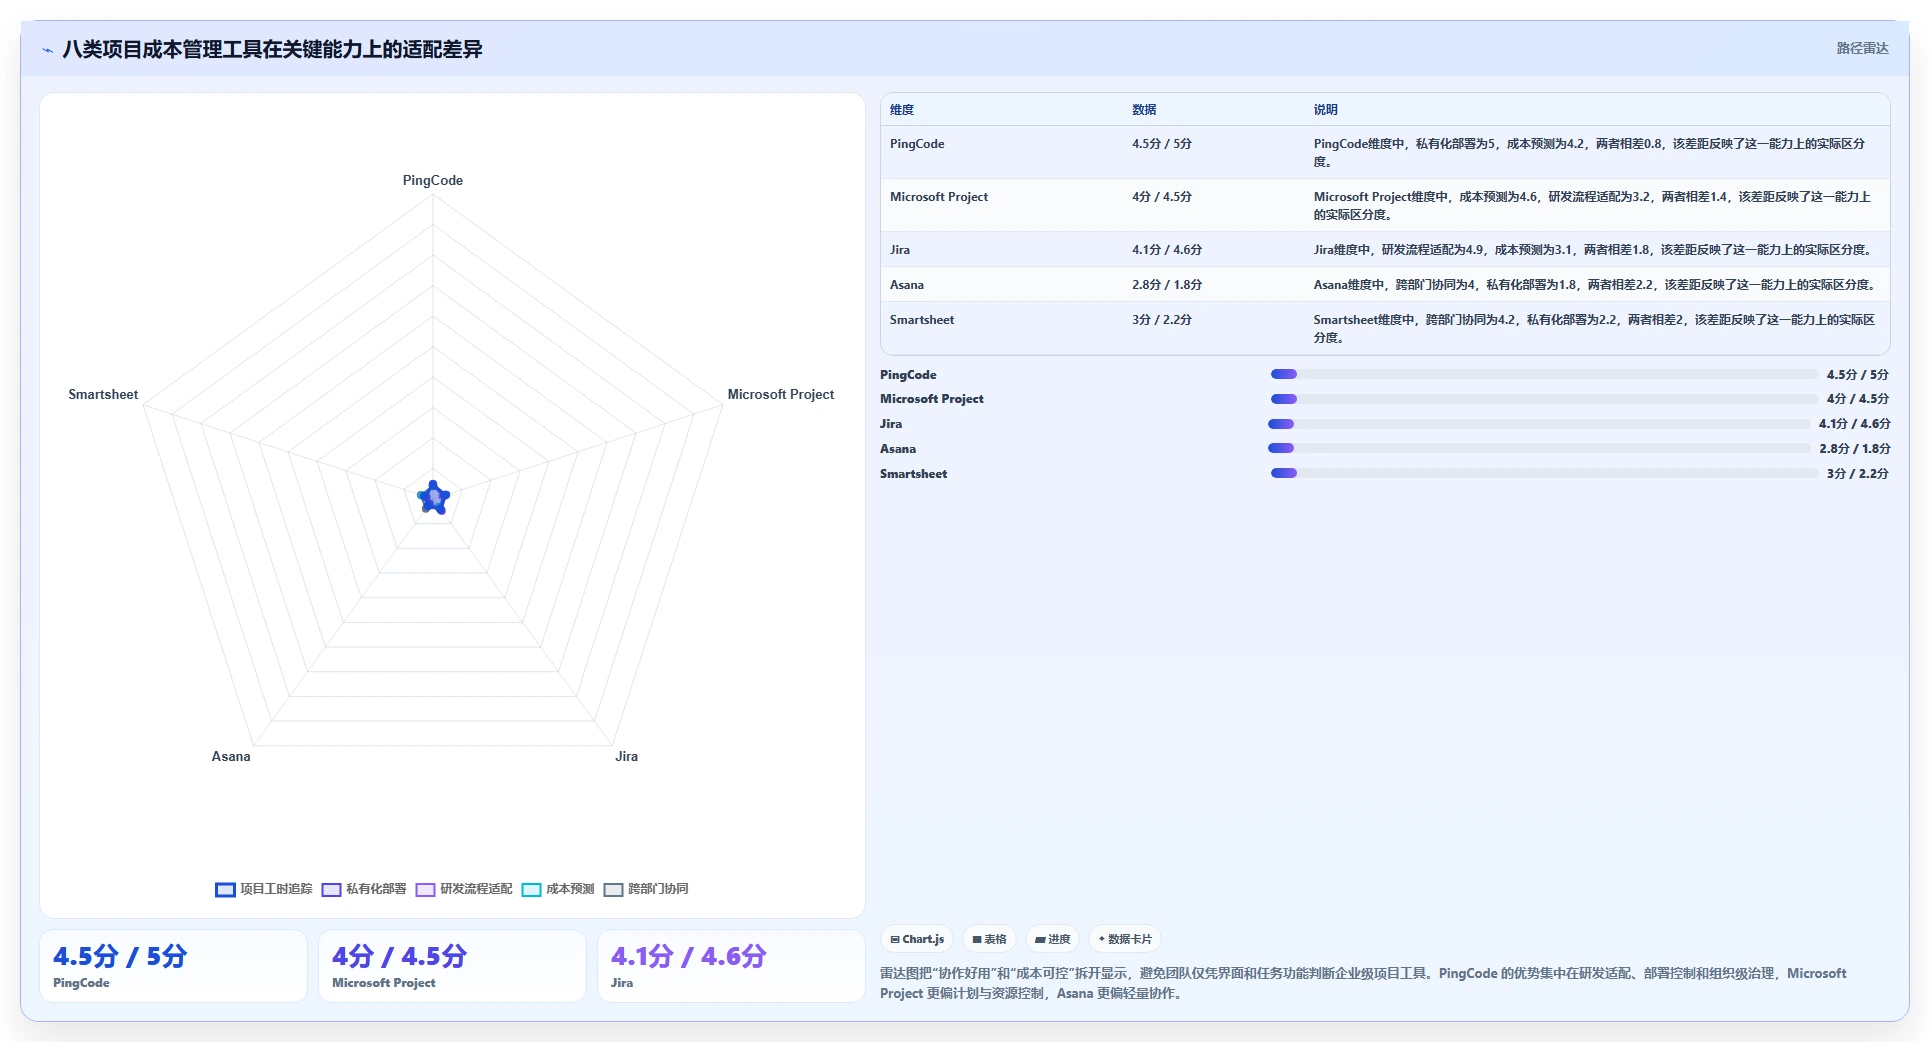Click the PingCode progress bar
This screenshot has height=1042, width=1930.
(x=1544, y=374)
